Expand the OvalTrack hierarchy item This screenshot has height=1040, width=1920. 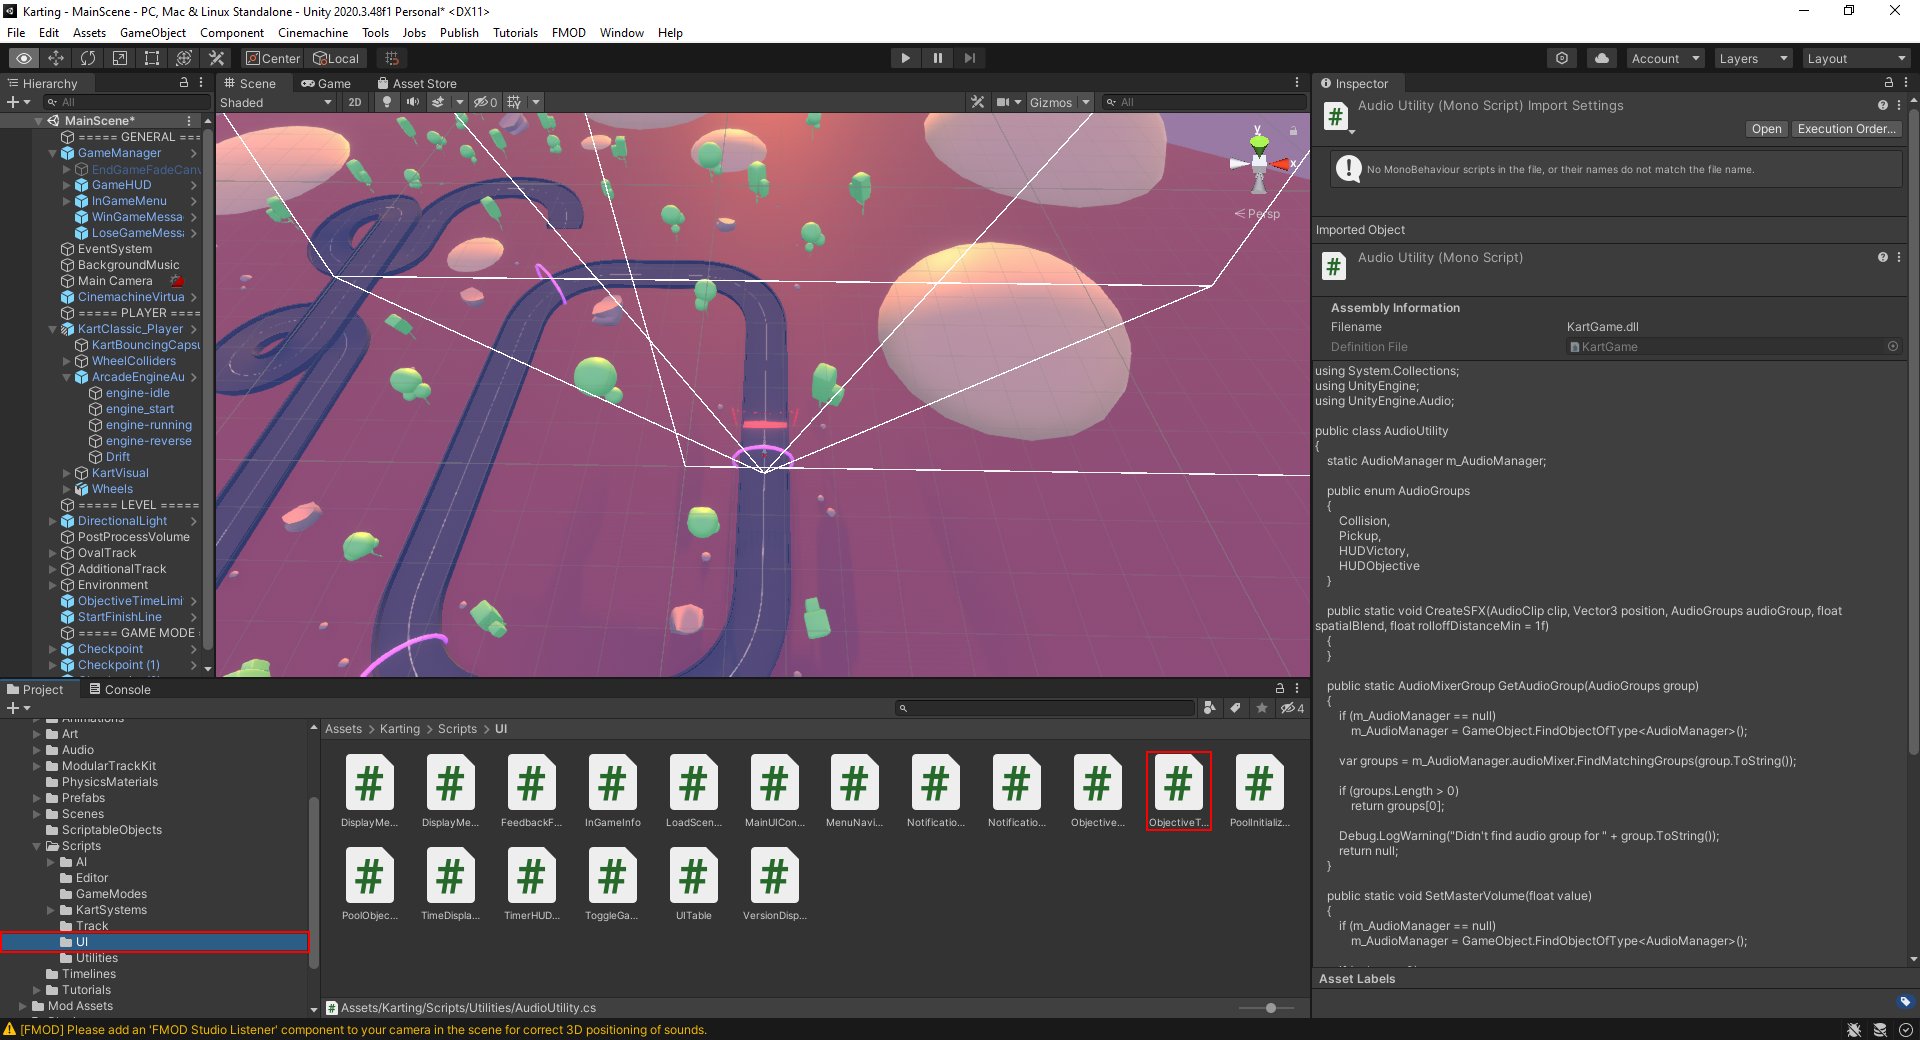coord(53,553)
